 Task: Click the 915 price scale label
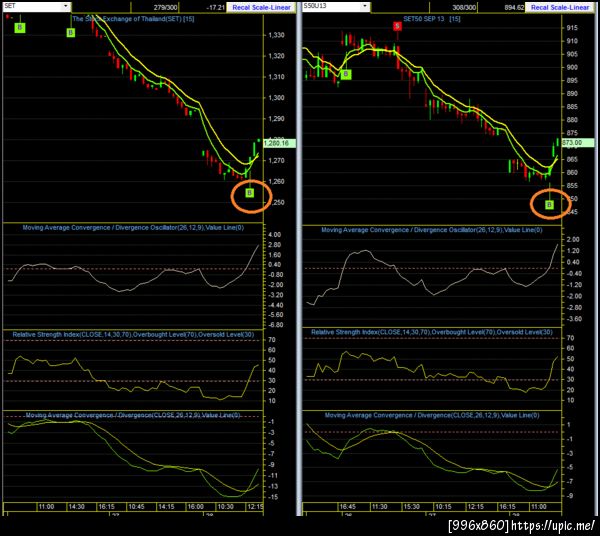(572, 28)
